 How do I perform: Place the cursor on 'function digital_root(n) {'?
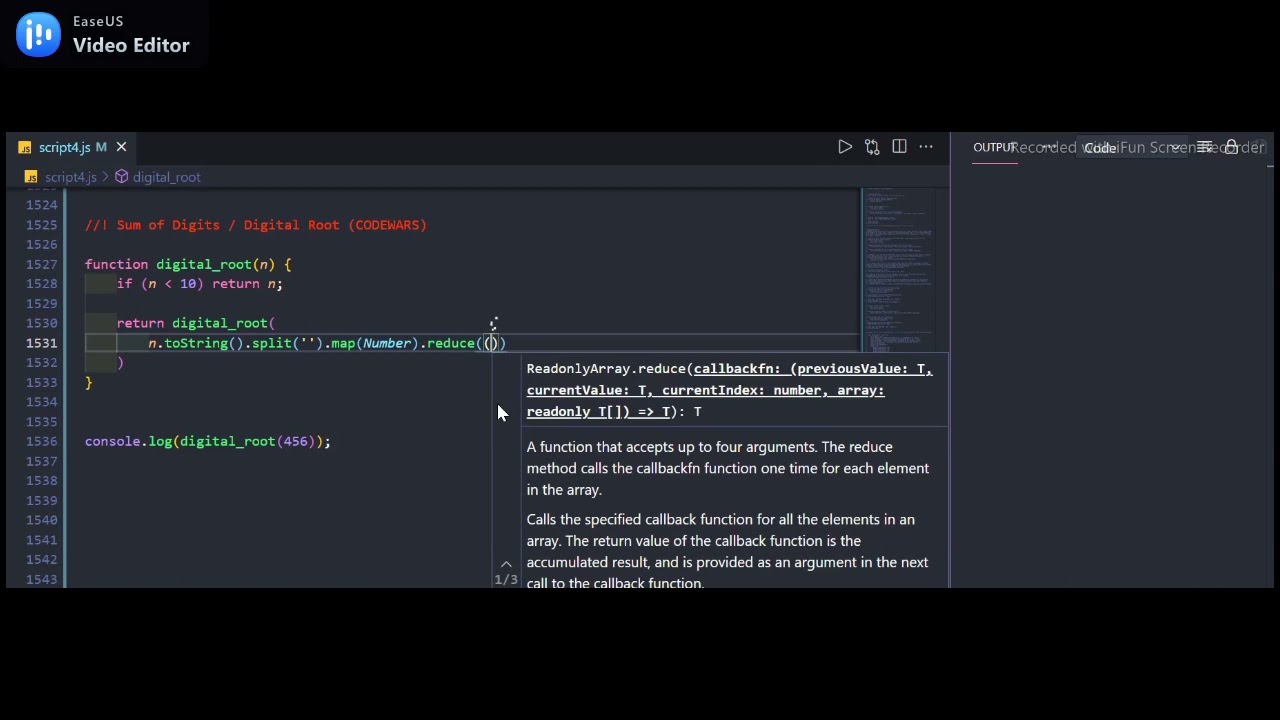coord(188,264)
